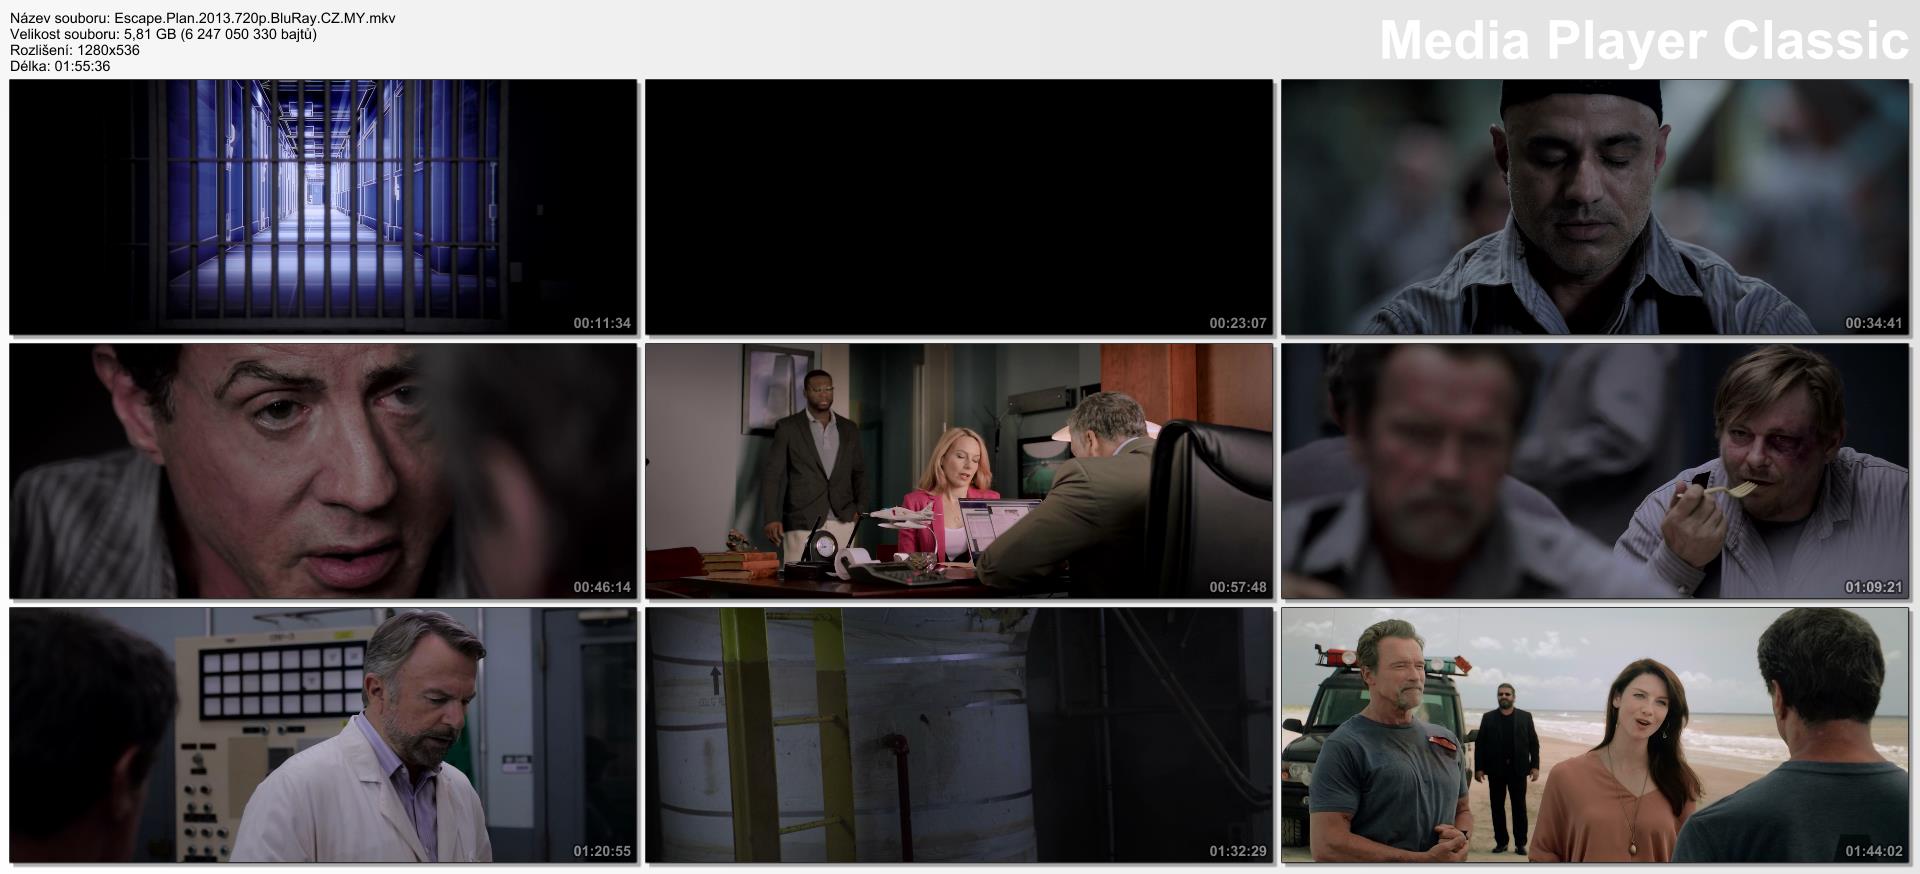Image resolution: width=1920 pixels, height=874 pixels.
Task: Click the Media Player Classic watermark
Action: coord(1643,41)
